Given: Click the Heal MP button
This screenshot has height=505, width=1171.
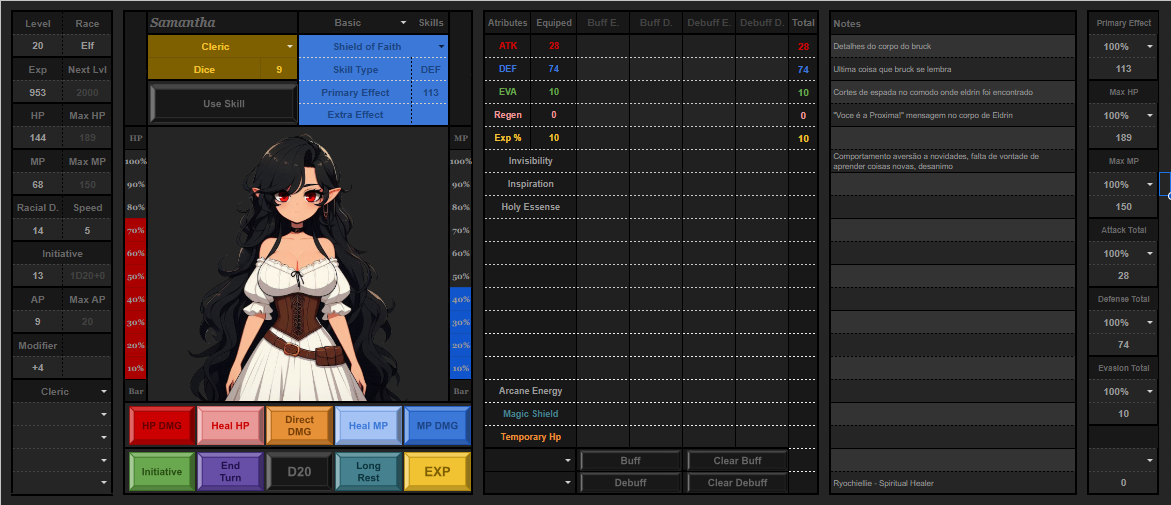Looking at the screenshot, I should tap(368, 426).
